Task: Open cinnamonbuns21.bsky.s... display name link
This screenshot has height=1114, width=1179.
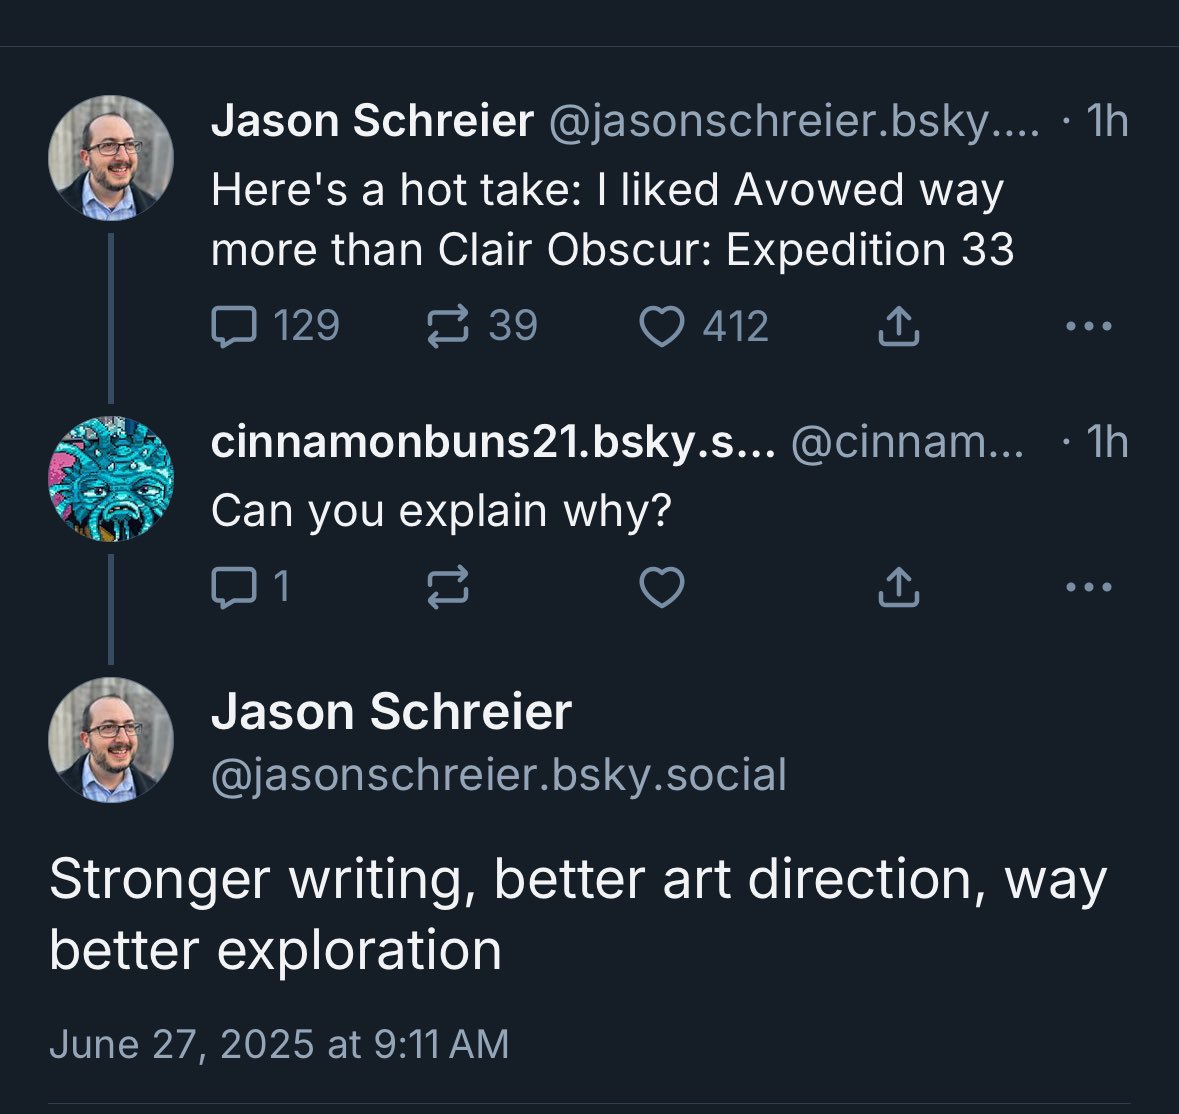Action: pos(492,443)
